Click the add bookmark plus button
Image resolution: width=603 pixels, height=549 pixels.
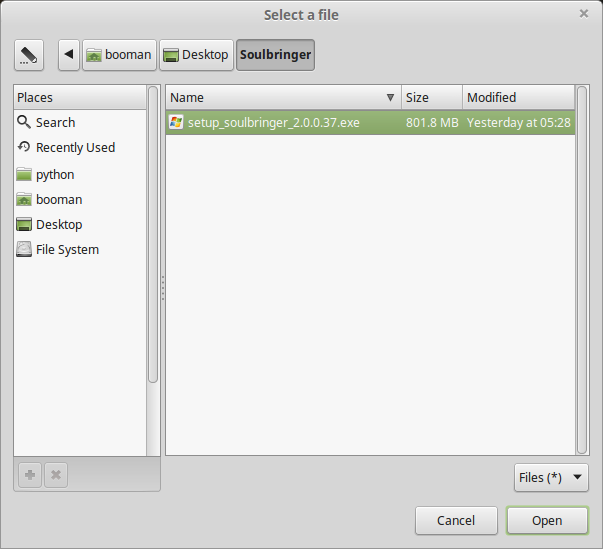[30, 475]
